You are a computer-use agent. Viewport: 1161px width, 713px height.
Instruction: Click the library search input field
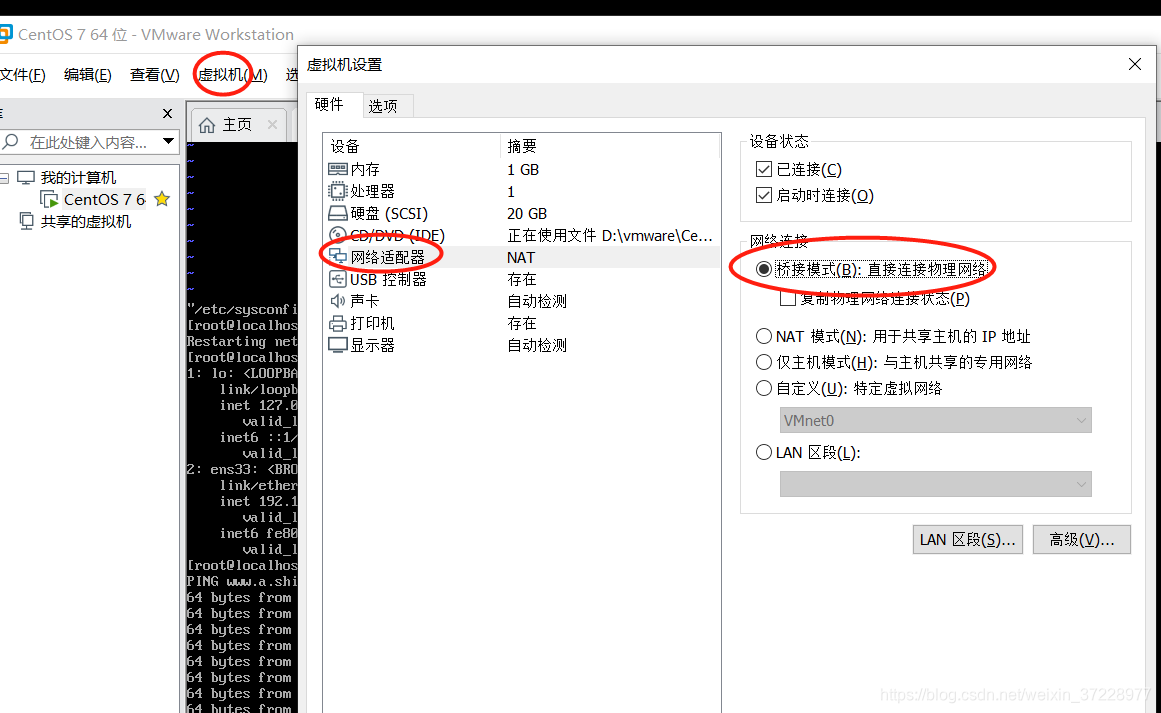[87, 141]
